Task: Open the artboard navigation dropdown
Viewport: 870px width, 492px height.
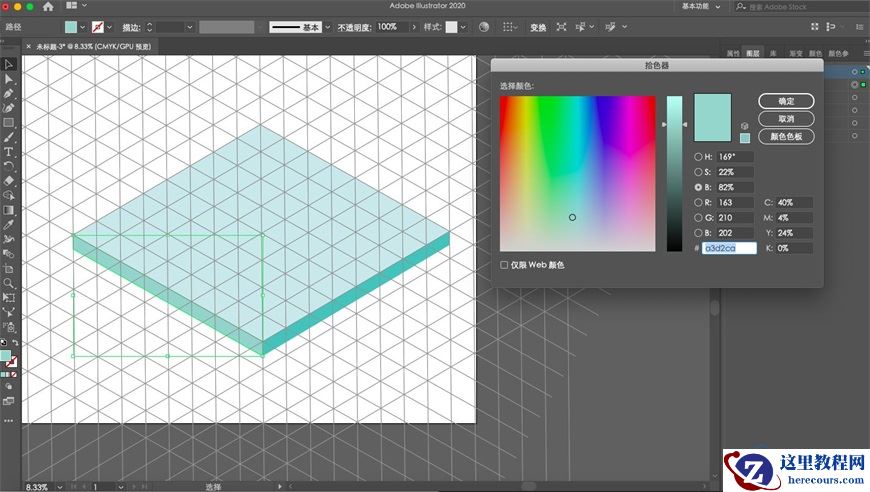Action: tap(120, 486)
